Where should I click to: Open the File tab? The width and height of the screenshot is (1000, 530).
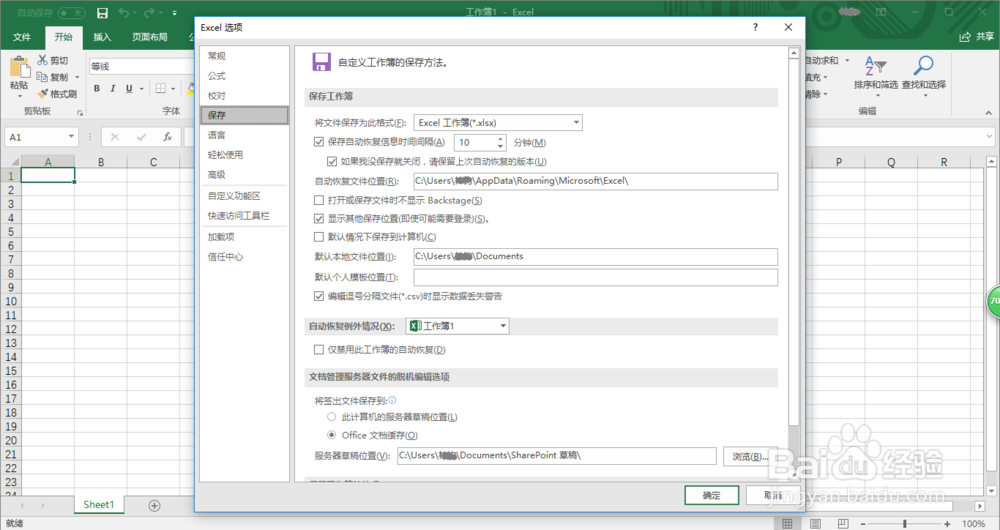tap(22, 37)
